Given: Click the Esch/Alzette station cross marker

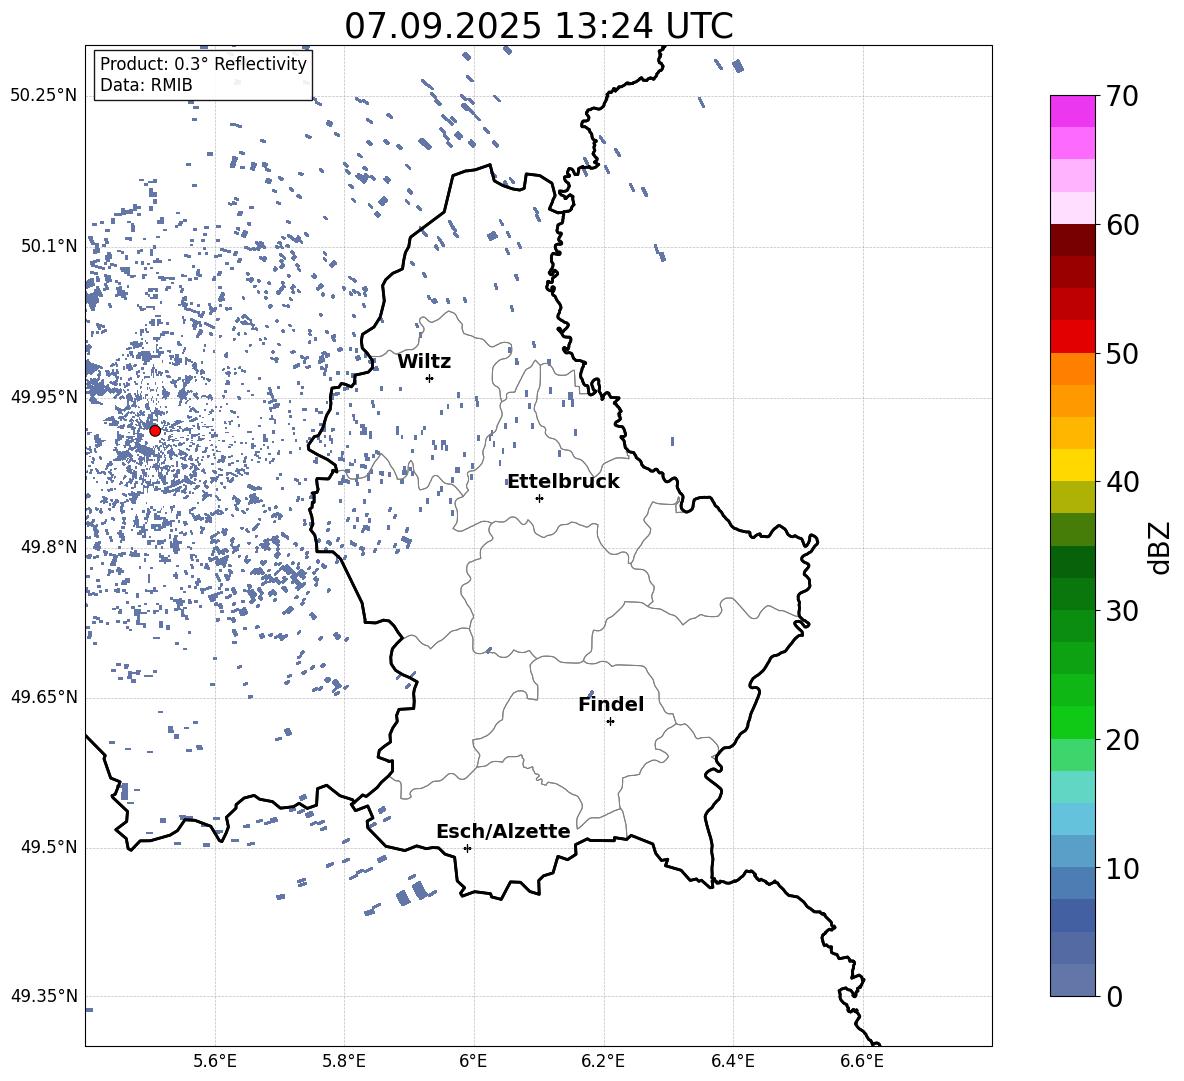Looking at the screenshot, I should click(x=467, y=848).
